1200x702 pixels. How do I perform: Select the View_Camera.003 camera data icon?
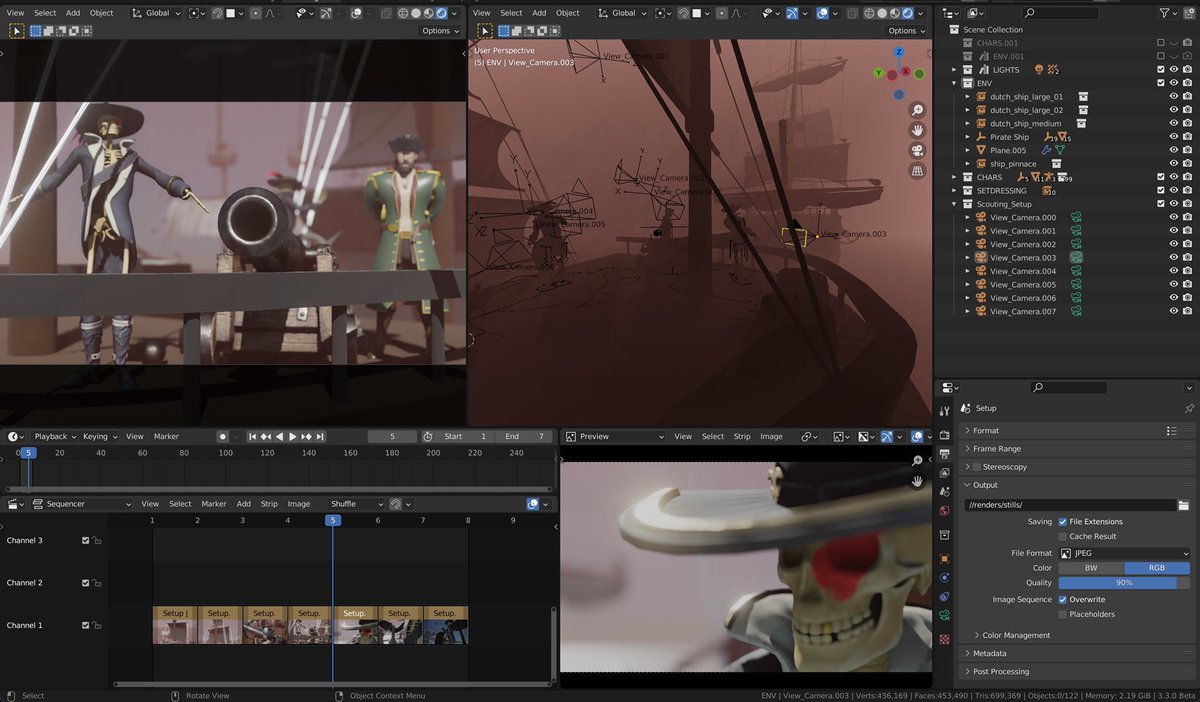point(1073,258)
